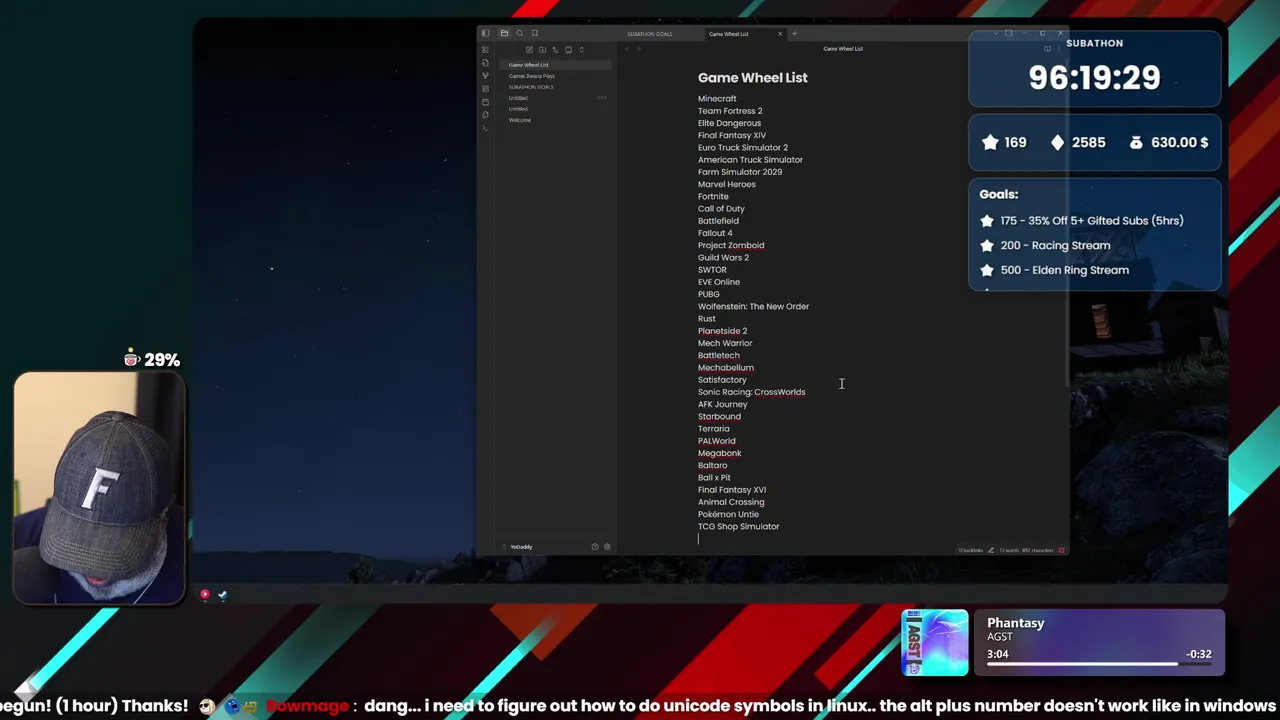Click Project Zomboid entry
The width and height of the screenshot is (1280, 720).
coord(731,245)
